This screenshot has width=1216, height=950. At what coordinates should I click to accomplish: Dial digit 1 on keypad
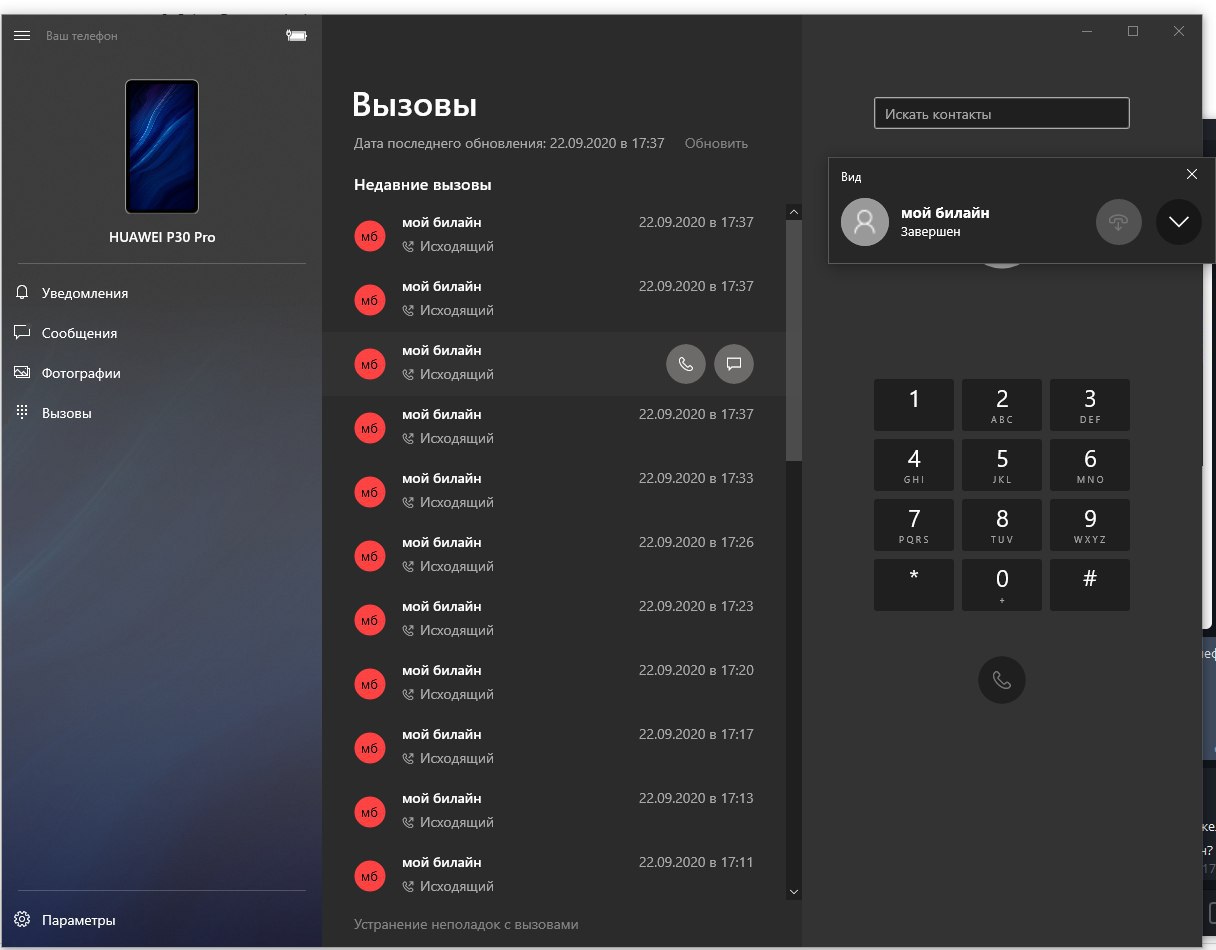(914, 405)
